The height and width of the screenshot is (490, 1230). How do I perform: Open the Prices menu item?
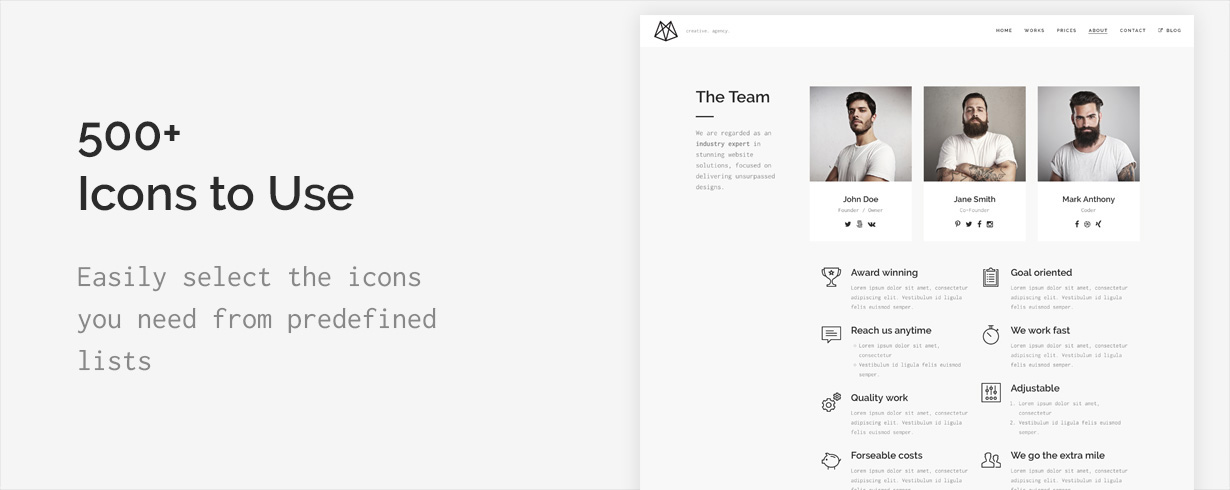[1067, 31]
